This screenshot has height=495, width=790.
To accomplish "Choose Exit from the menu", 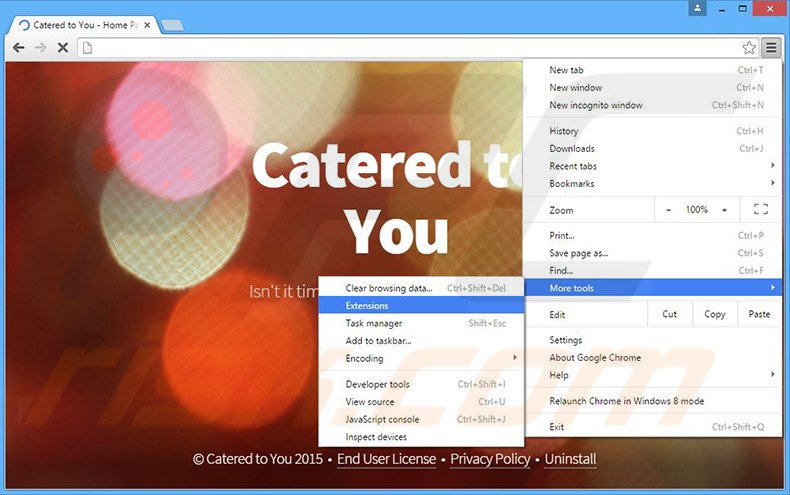I will 653,427.
